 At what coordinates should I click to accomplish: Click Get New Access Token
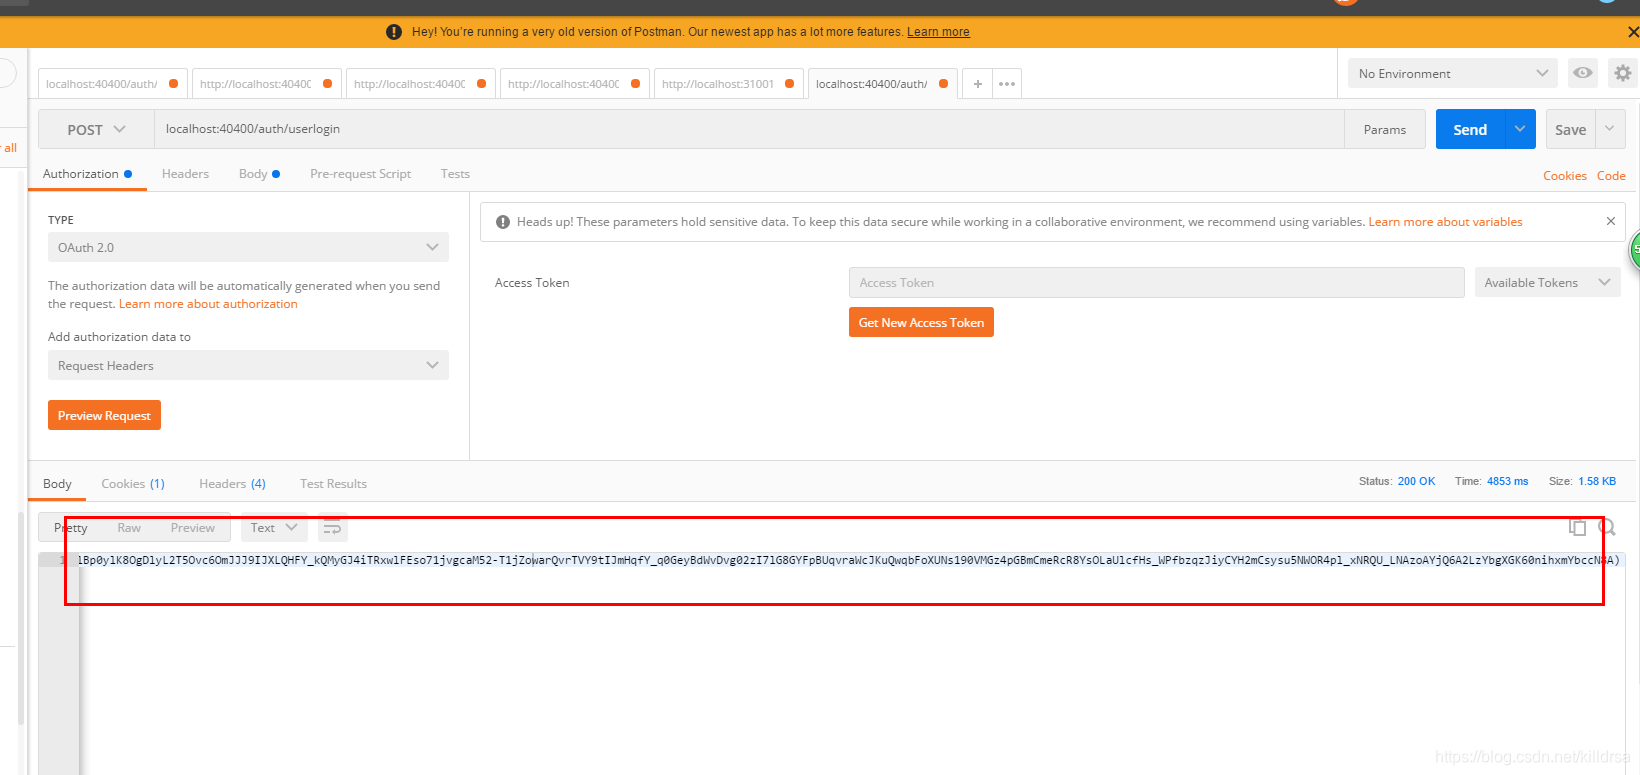pos(921,322)
